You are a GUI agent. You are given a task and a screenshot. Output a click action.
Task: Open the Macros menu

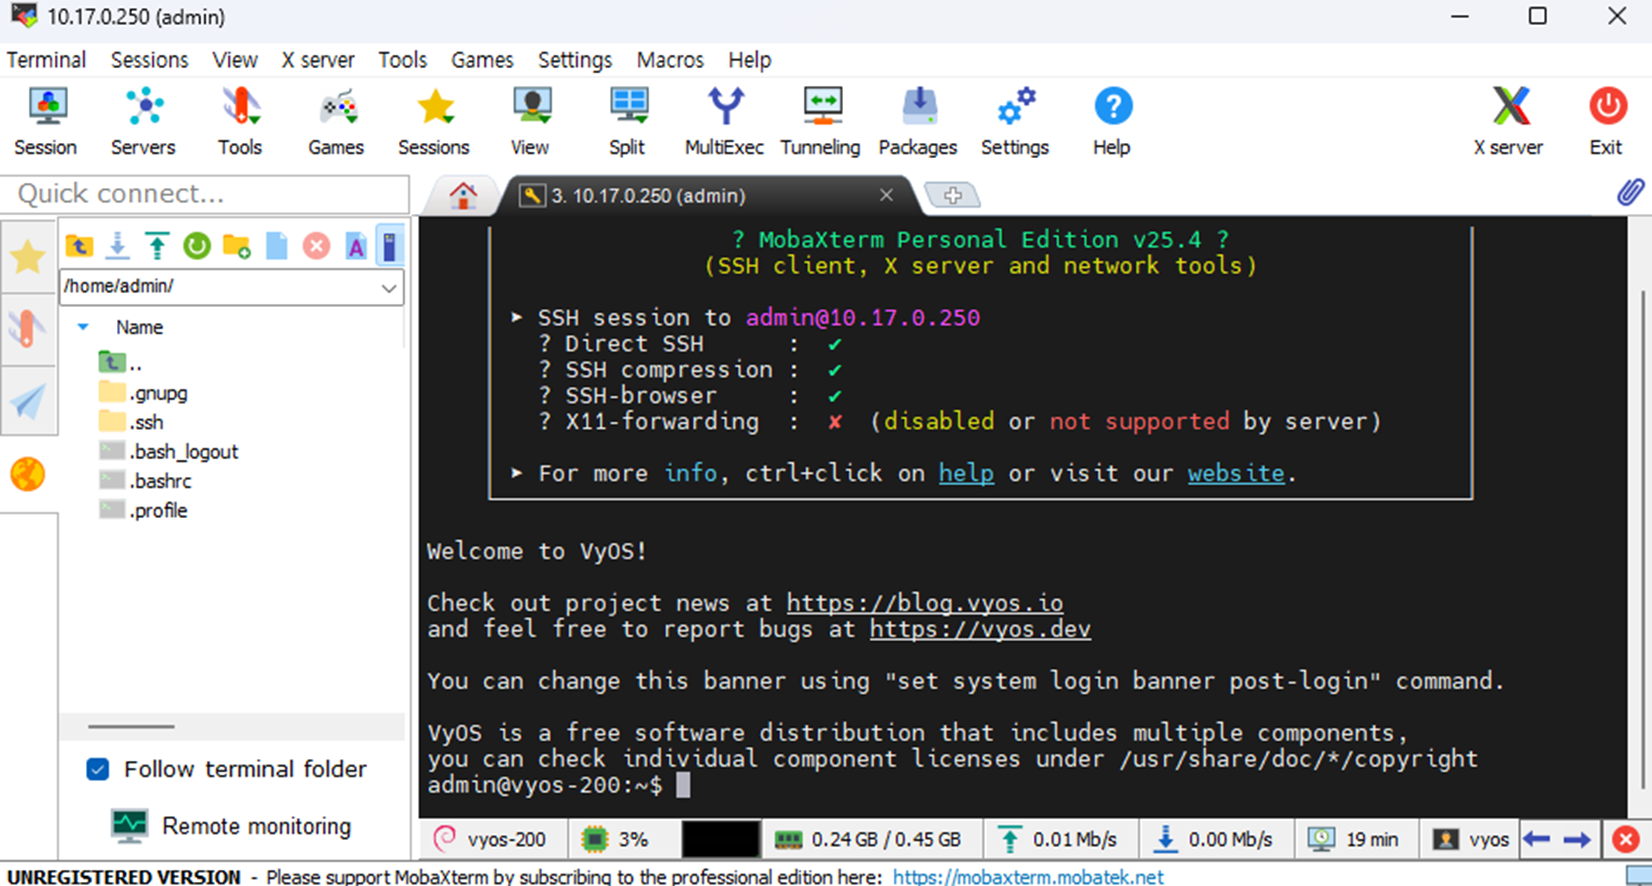[x=670, y=60]
